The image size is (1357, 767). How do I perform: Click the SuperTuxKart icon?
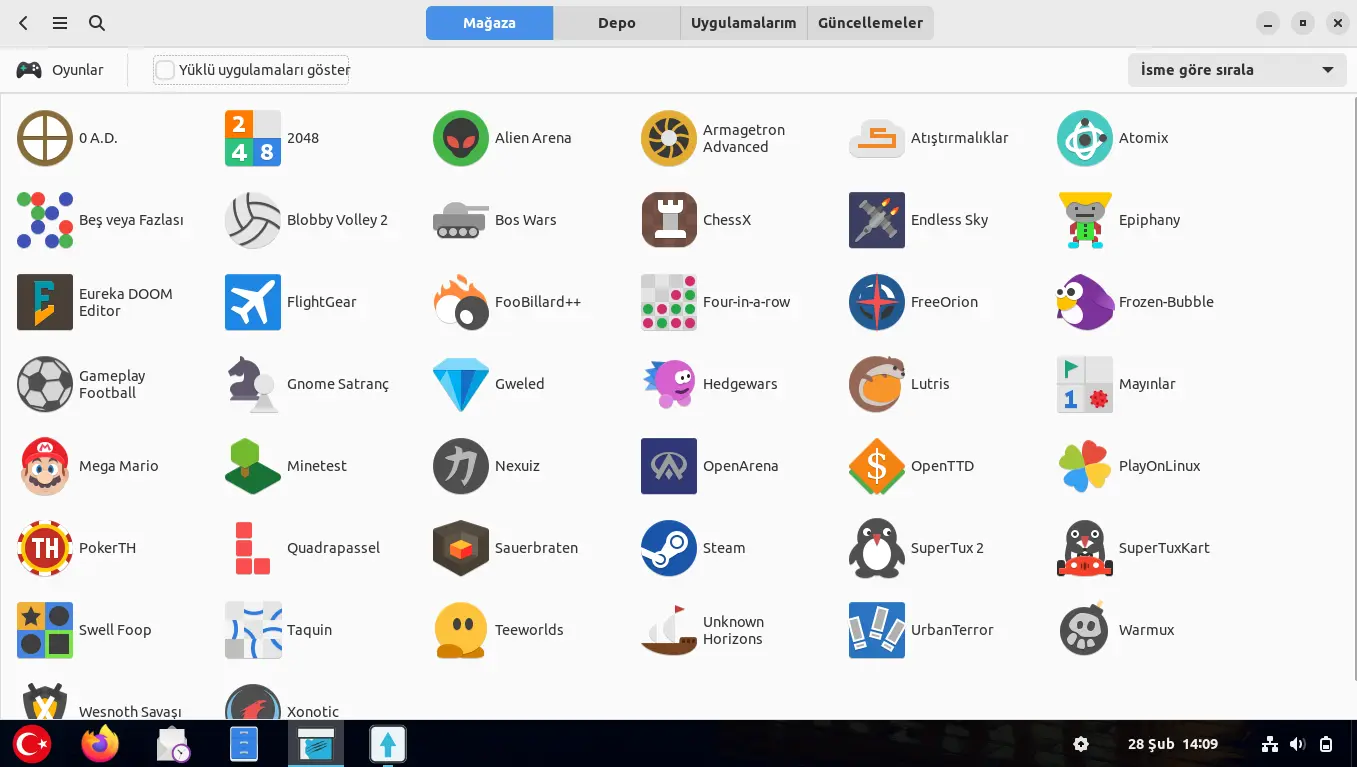[1085, 548]
